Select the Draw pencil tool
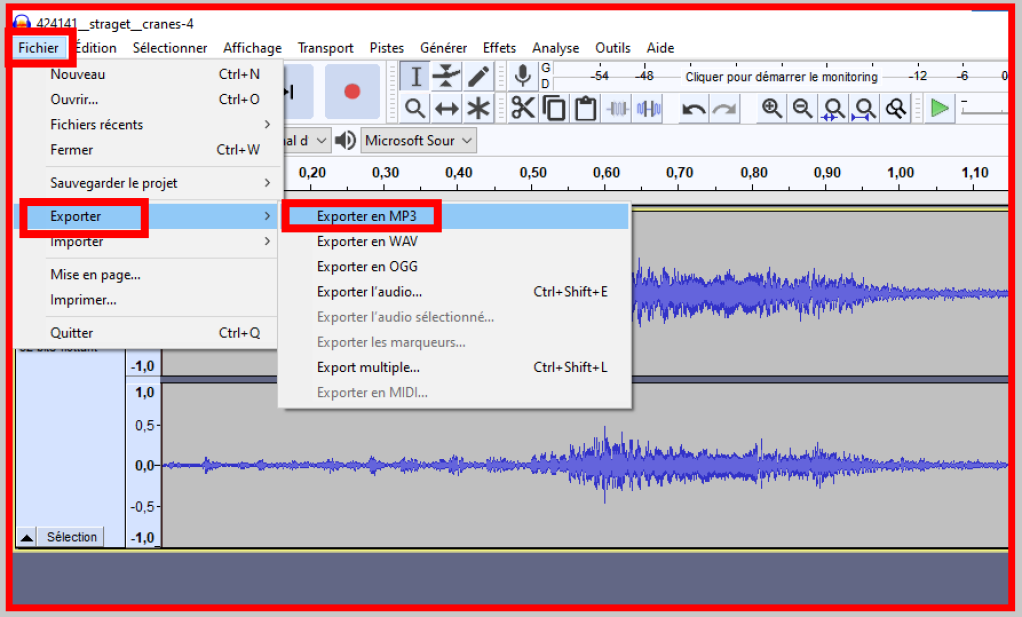1022x617 pixels. pyautogui.click(x=479, y=76)
